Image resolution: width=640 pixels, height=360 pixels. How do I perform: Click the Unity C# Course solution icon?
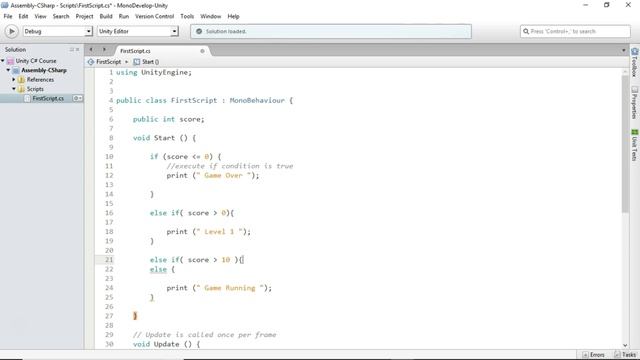(11, 61)
